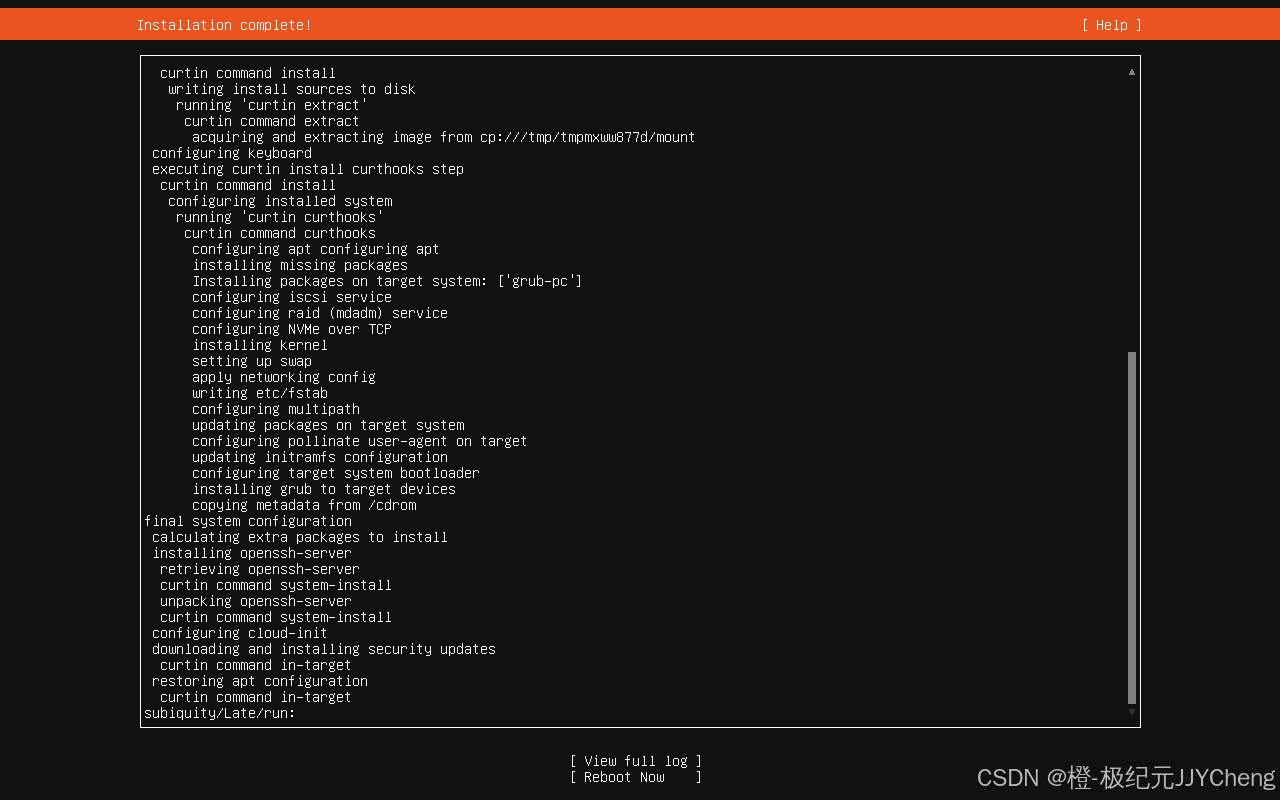Select the 'writing etc/fstab' log line
The width and height of the screenshot is (1280, 800).
pyautogui.click(x=260, y=393)
